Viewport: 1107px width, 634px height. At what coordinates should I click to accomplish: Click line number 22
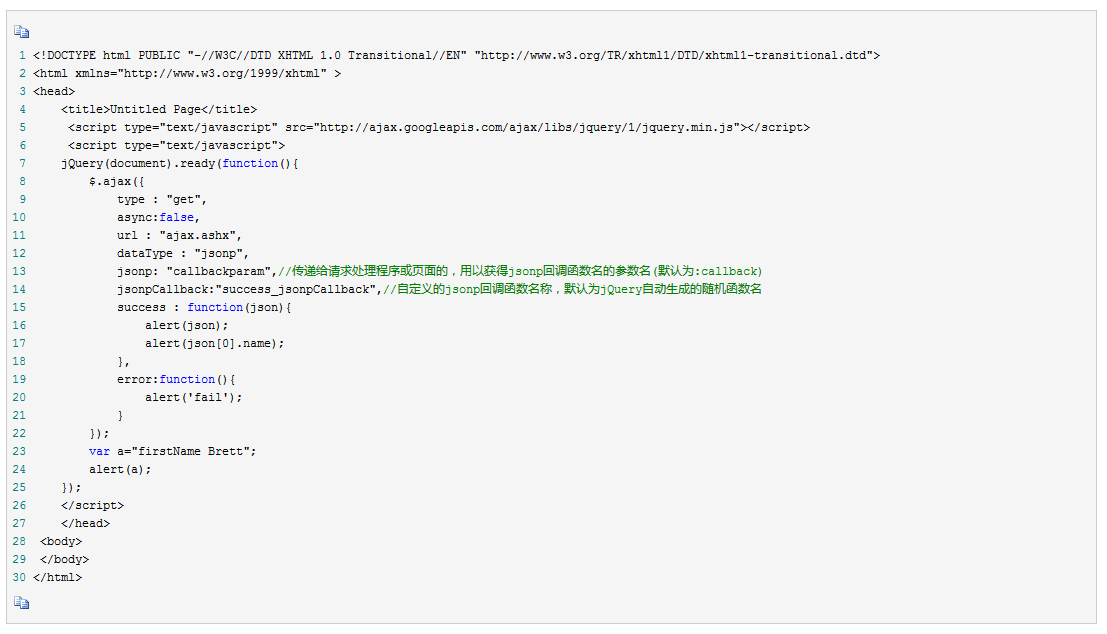pos(19,433)
